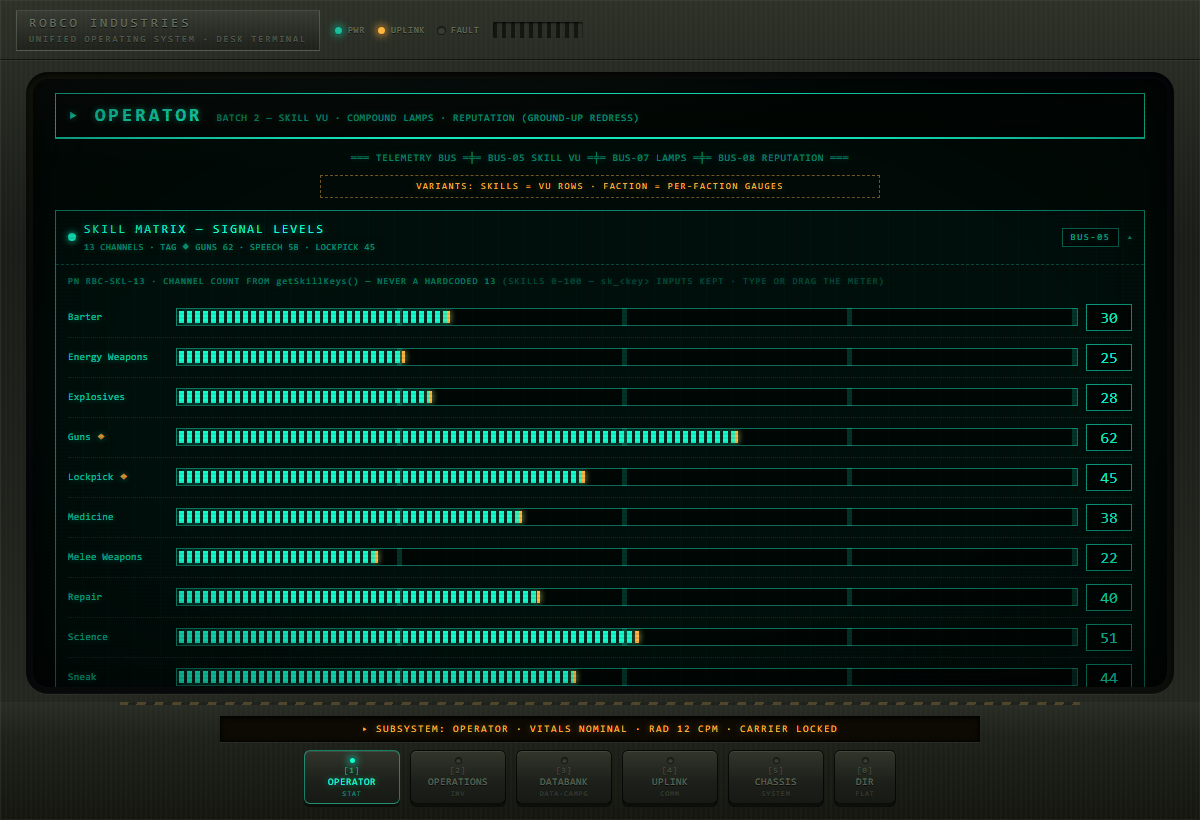Adjust the Guns VU meter
The width and height of the screenshot is (1200, 820).
627,437
